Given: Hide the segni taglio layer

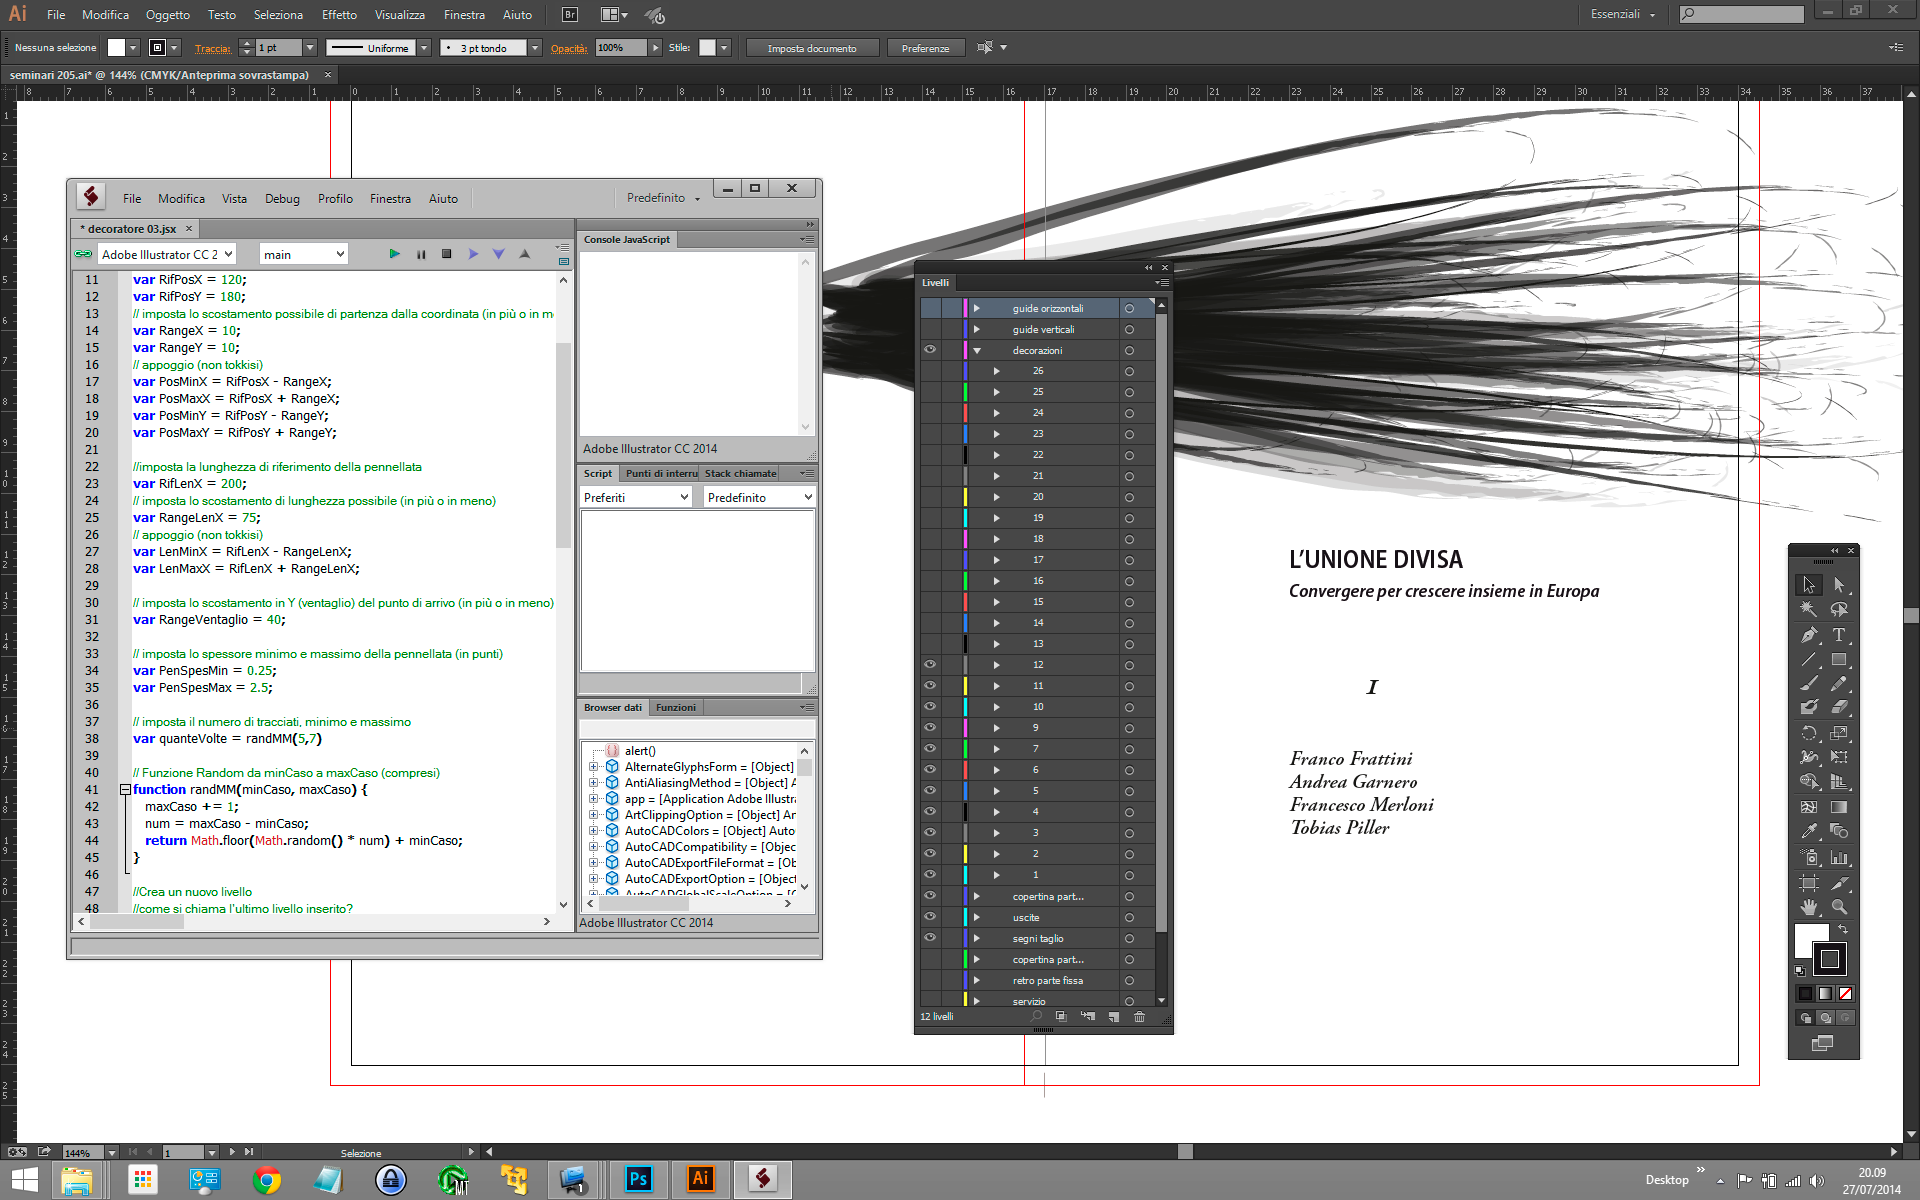Looking at the screenshot, I should tap(930, 938).
